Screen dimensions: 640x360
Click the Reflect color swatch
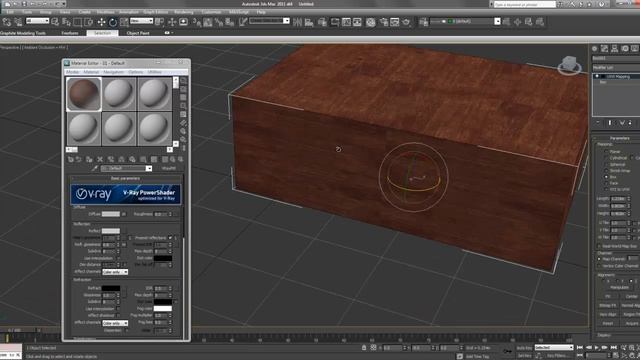(111, 231)
